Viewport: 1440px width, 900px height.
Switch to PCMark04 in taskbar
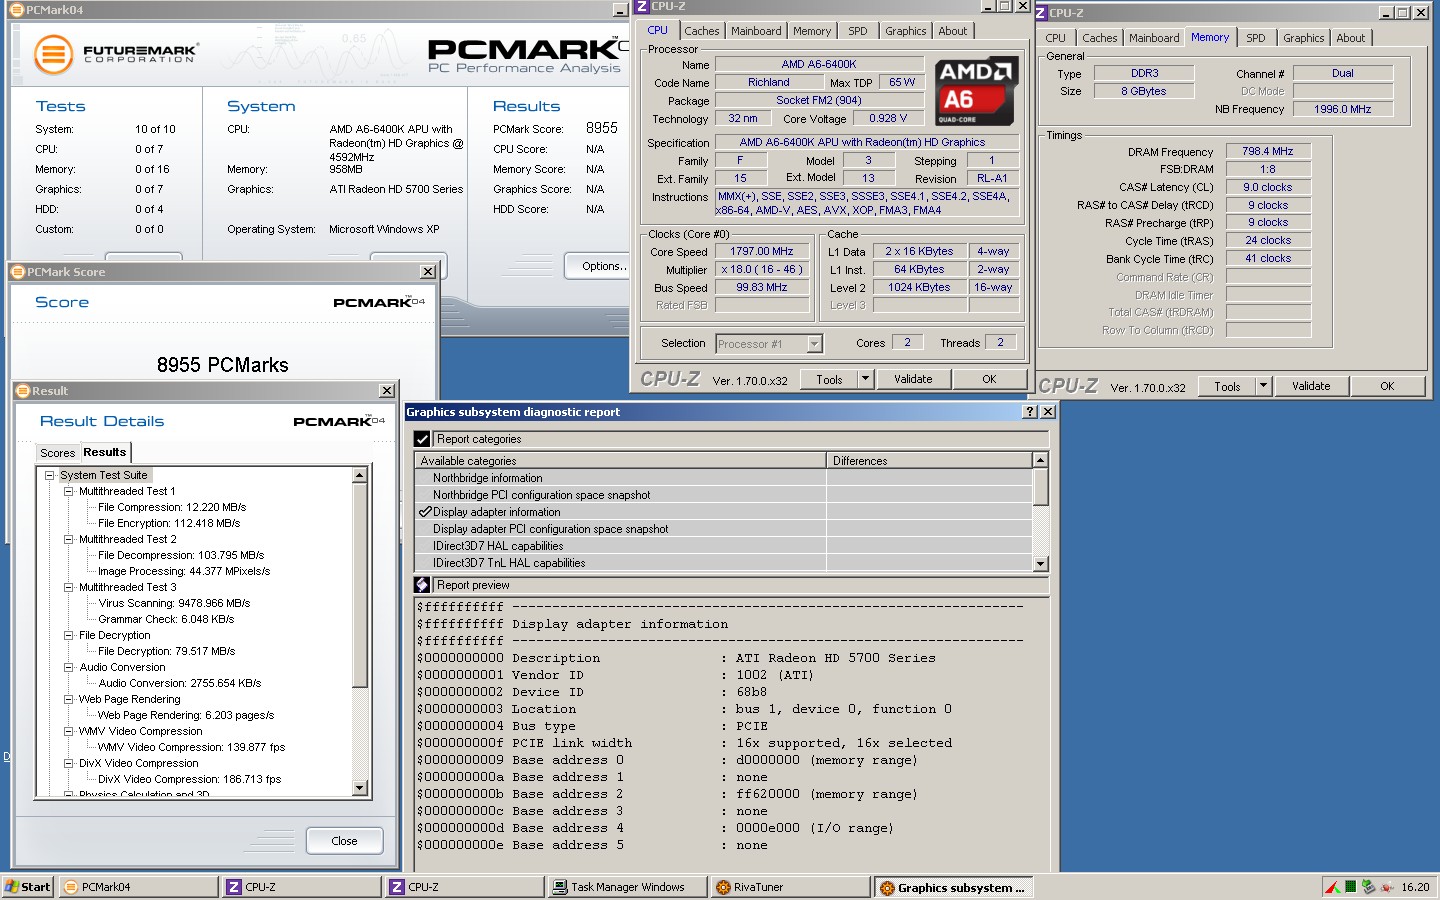click(x=138, y=887)
